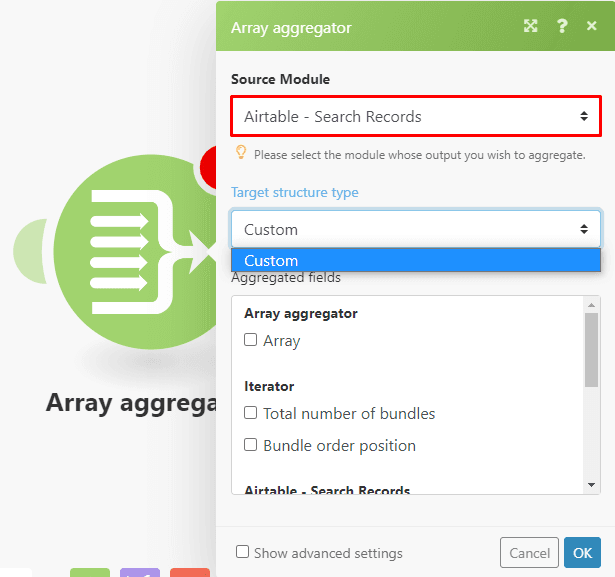Open help via the question mark icon
This screenshot has width=615, height=577.
562,27
